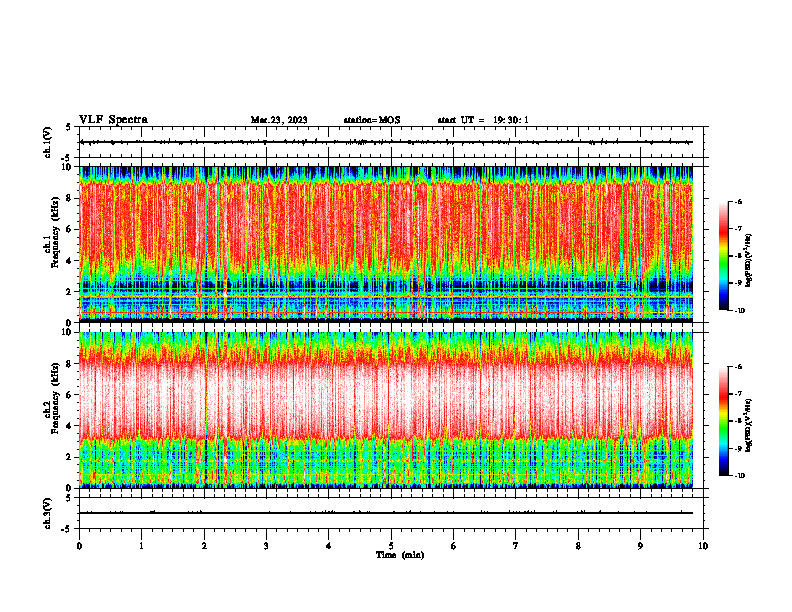
Task: Click the log(PSD) label beside ch.1 colorbar
Action: [749, 261]
